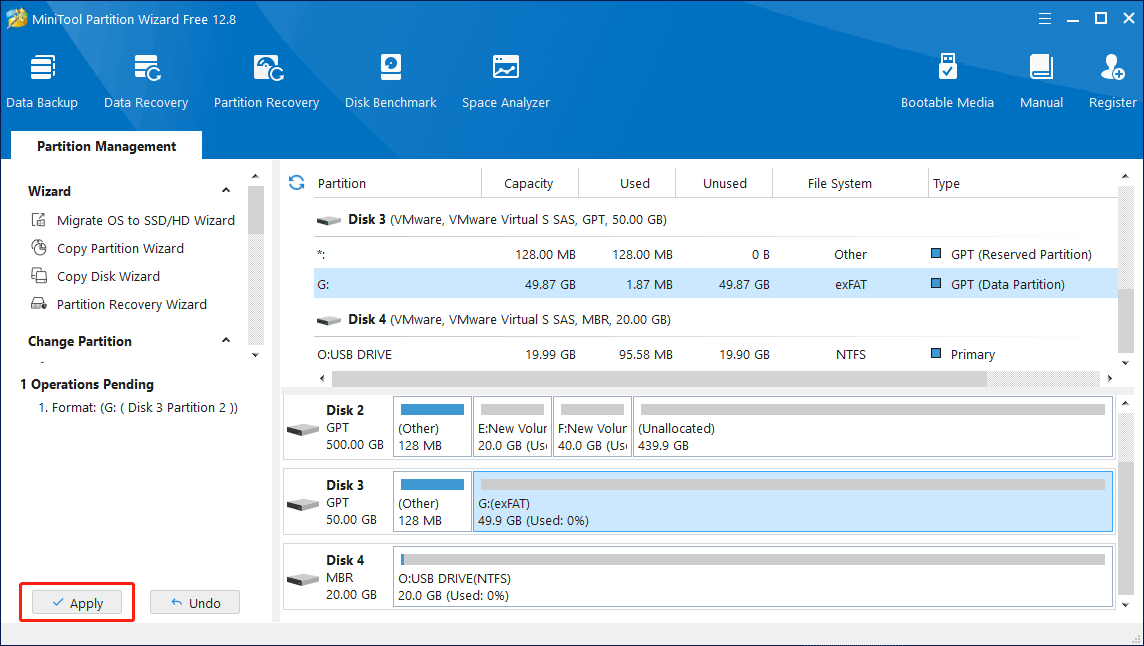Open Partition Recovery Wizard link
Viewport: 1144px width, 646px height.
(x=132, y=304)
